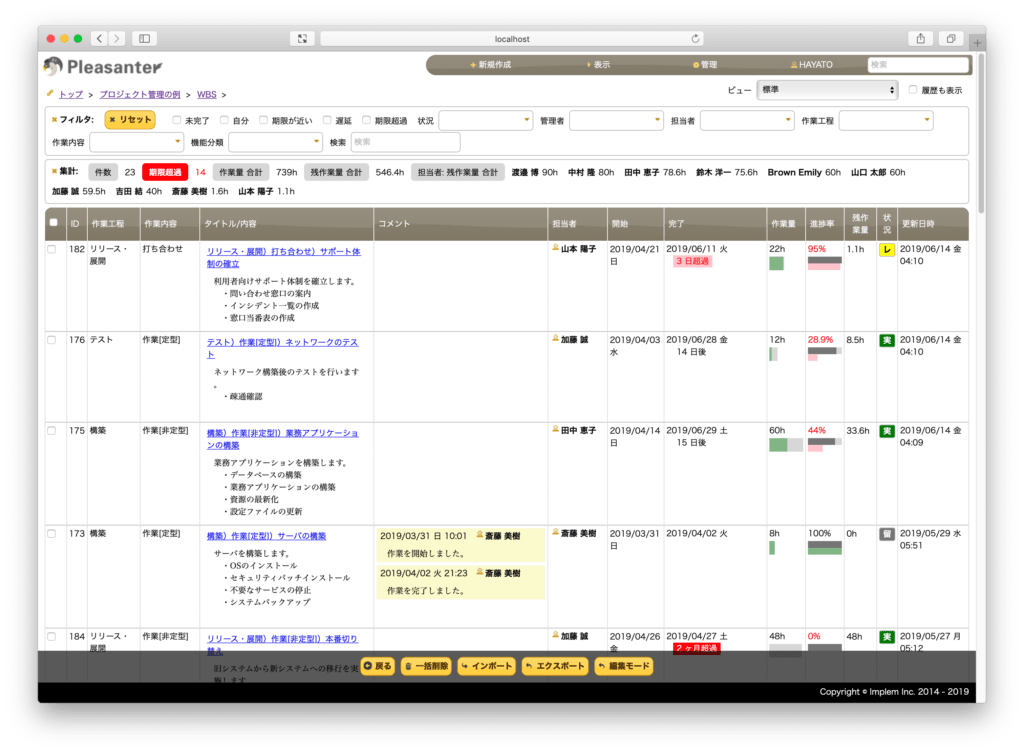This screenshot has height=753, width=1024.
Task: Click the fullscreen icon left of address bar
Action: (x=302, y=39)
